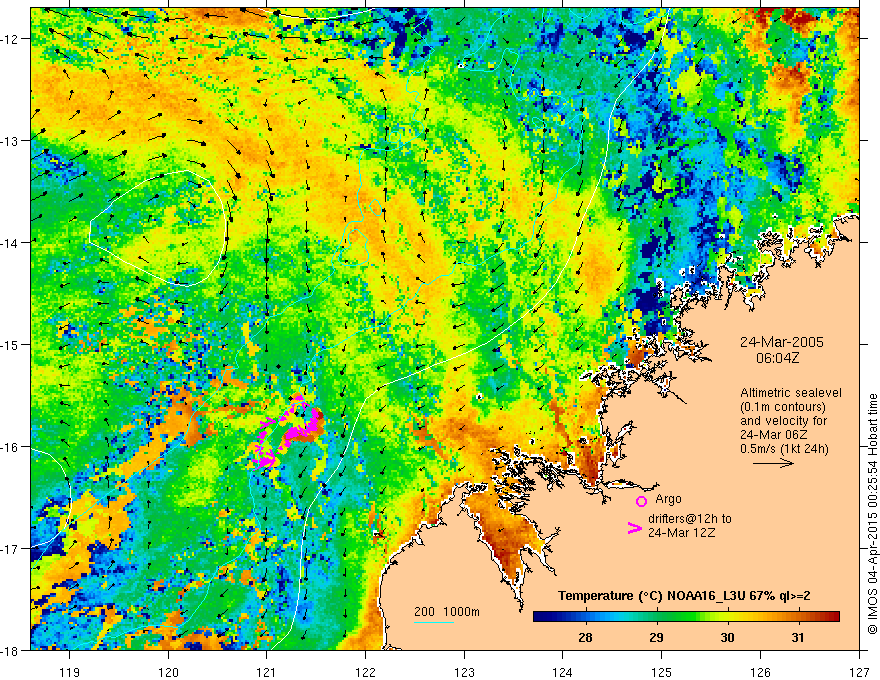Click the magenta drifter track cluster

pyautogui.click(x=288, y=431)
